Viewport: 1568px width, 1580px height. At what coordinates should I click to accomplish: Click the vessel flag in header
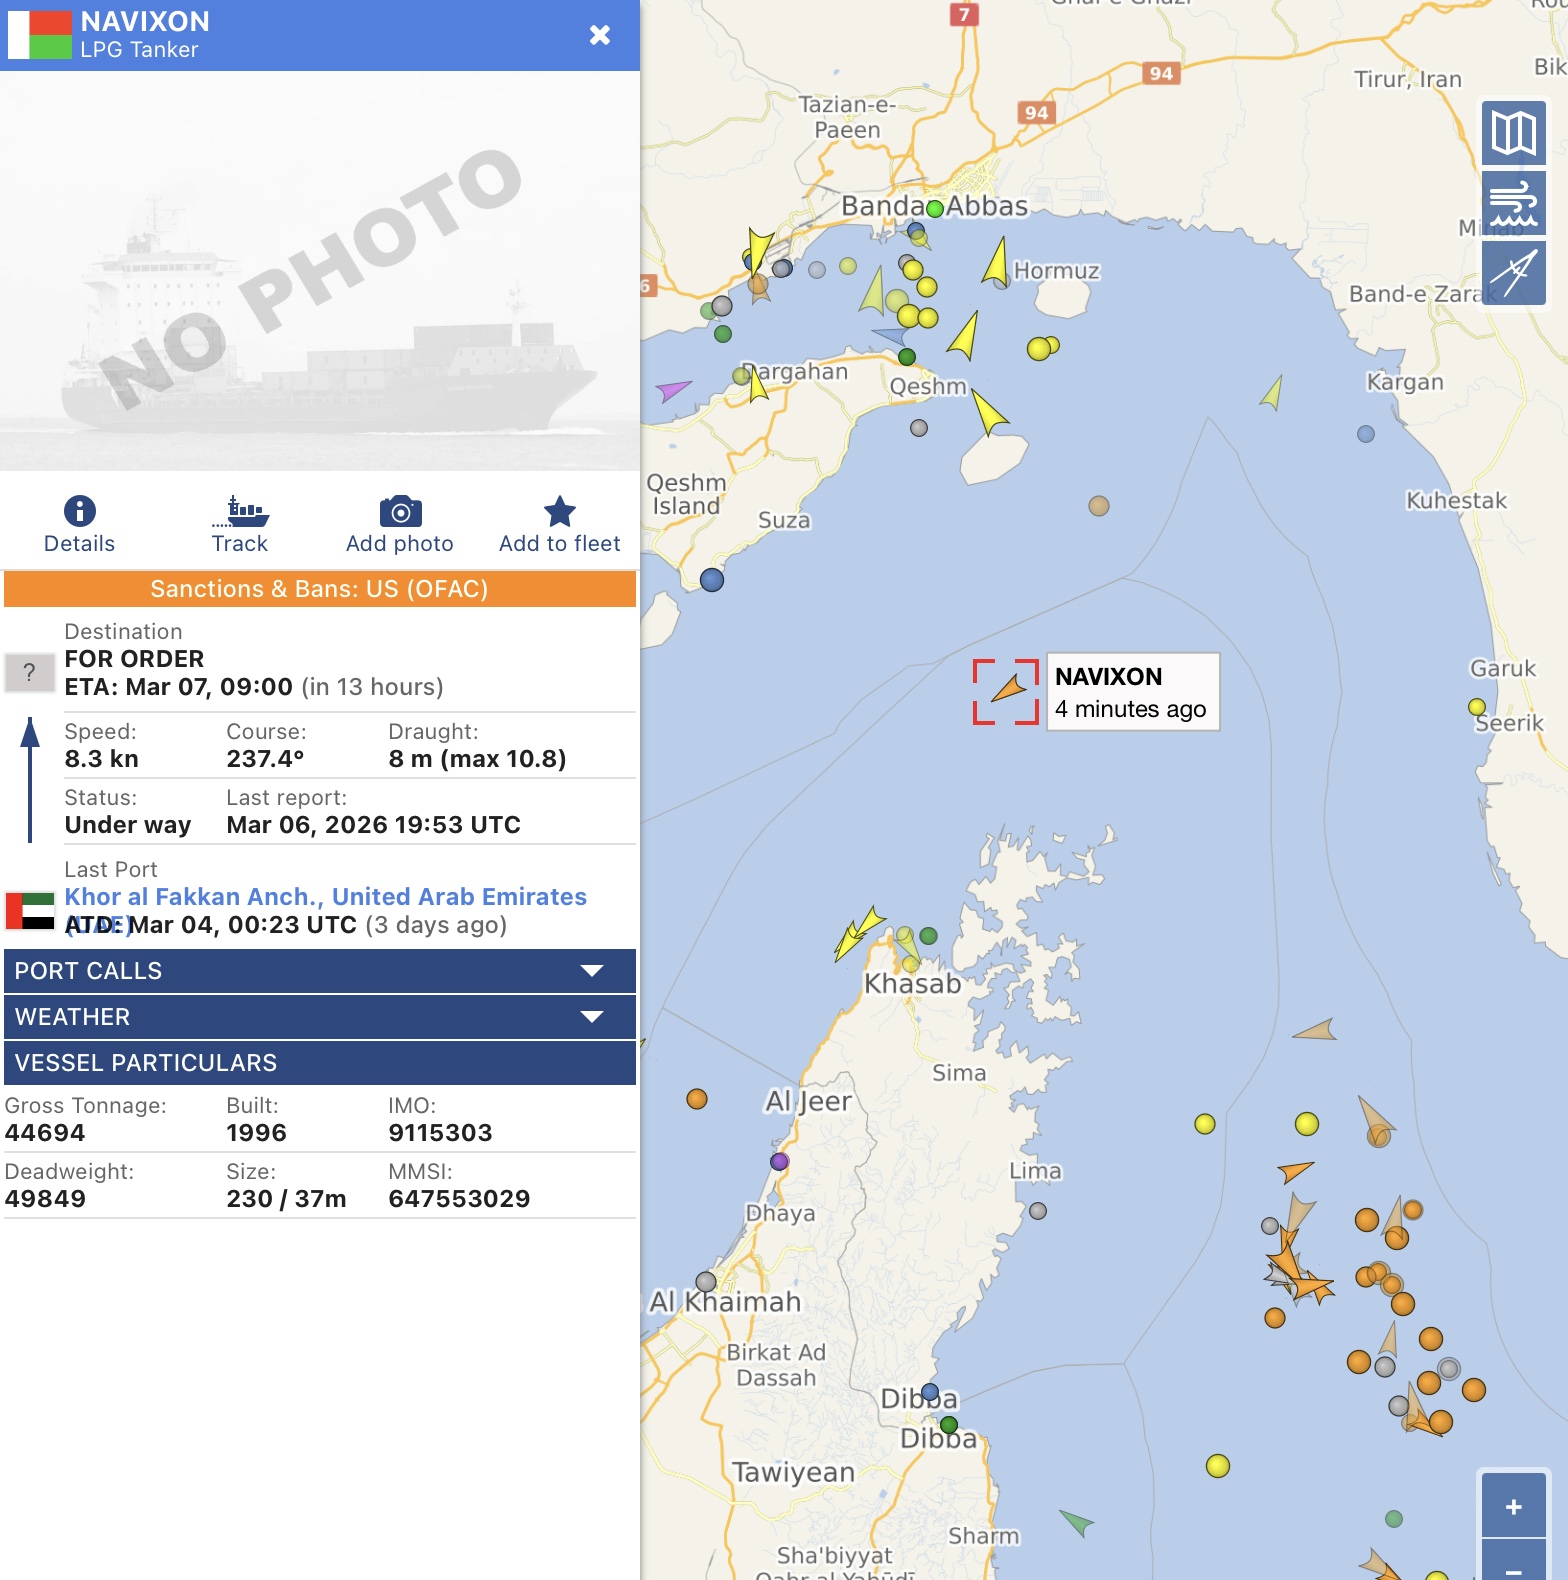40,35
